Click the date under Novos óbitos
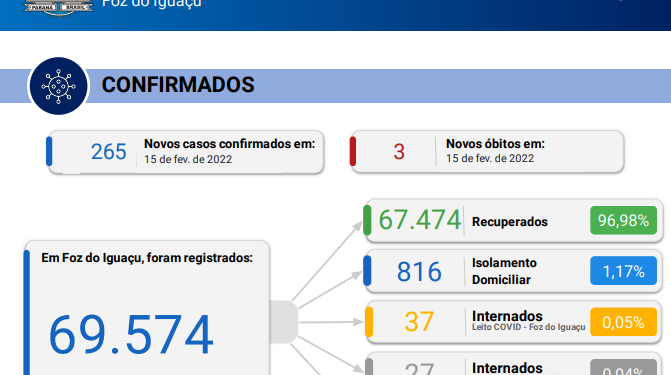 pos(490,158)
